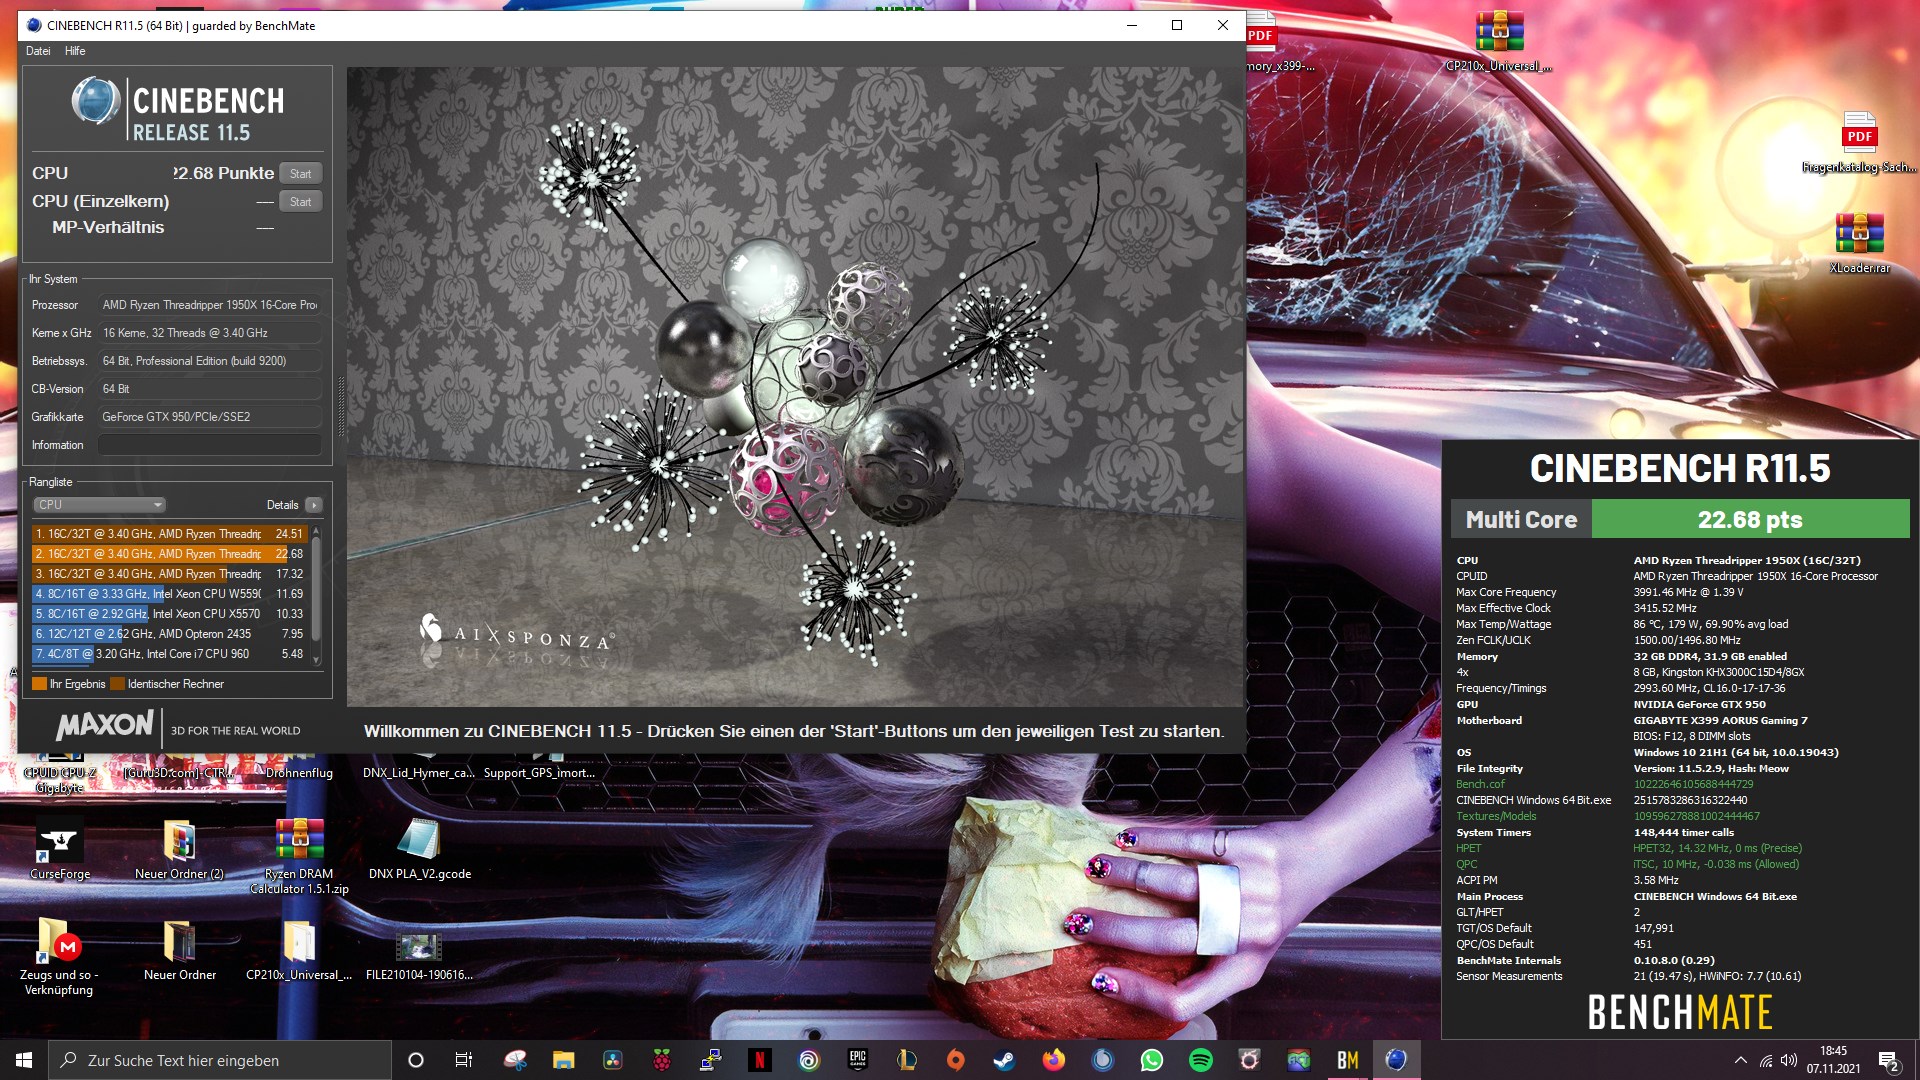Open the DNX PLA_V2.gcode file
The height and width of the screenshot is (1080, 1920).
point(420,850)
